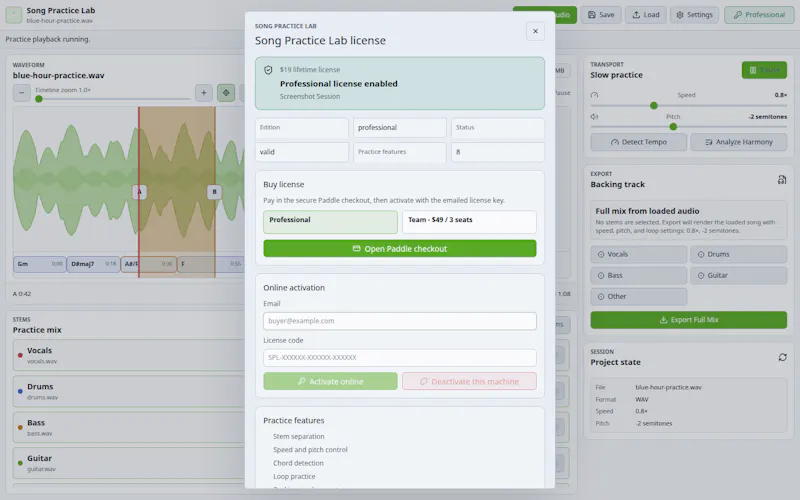This screenshot has width=800, height=500.
Task: Click the Email input field
Action: pyautogui.click(x=399, y=321)
